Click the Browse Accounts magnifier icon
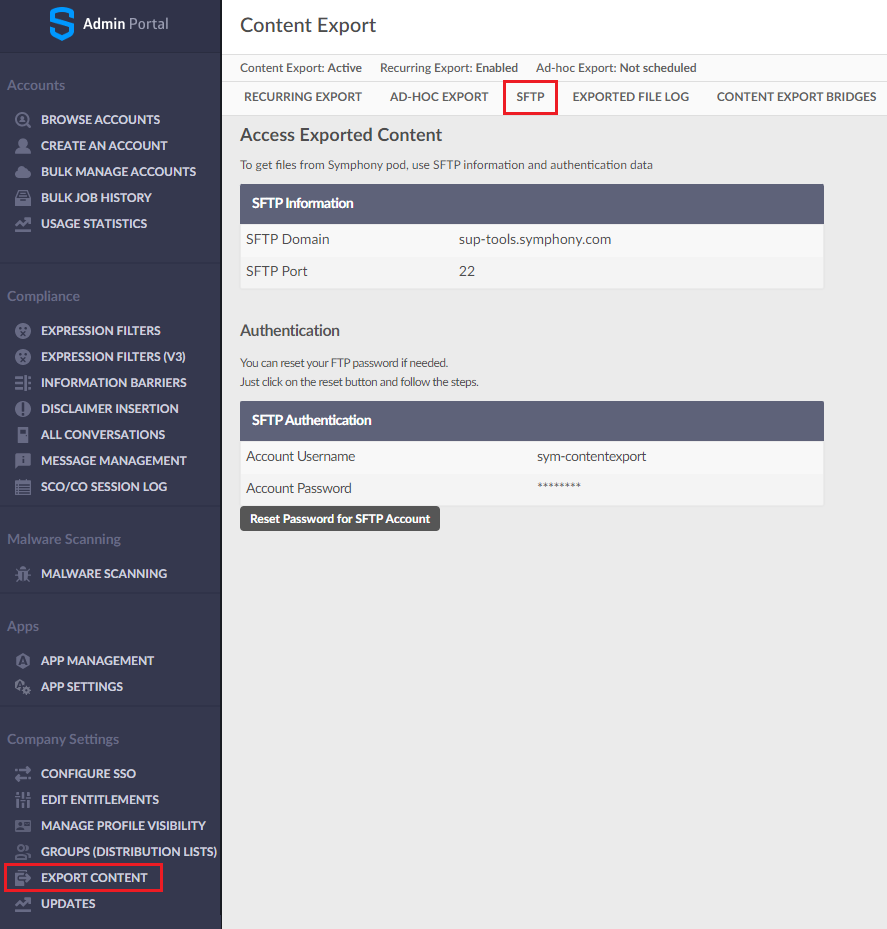 click(x=23, y=120)
